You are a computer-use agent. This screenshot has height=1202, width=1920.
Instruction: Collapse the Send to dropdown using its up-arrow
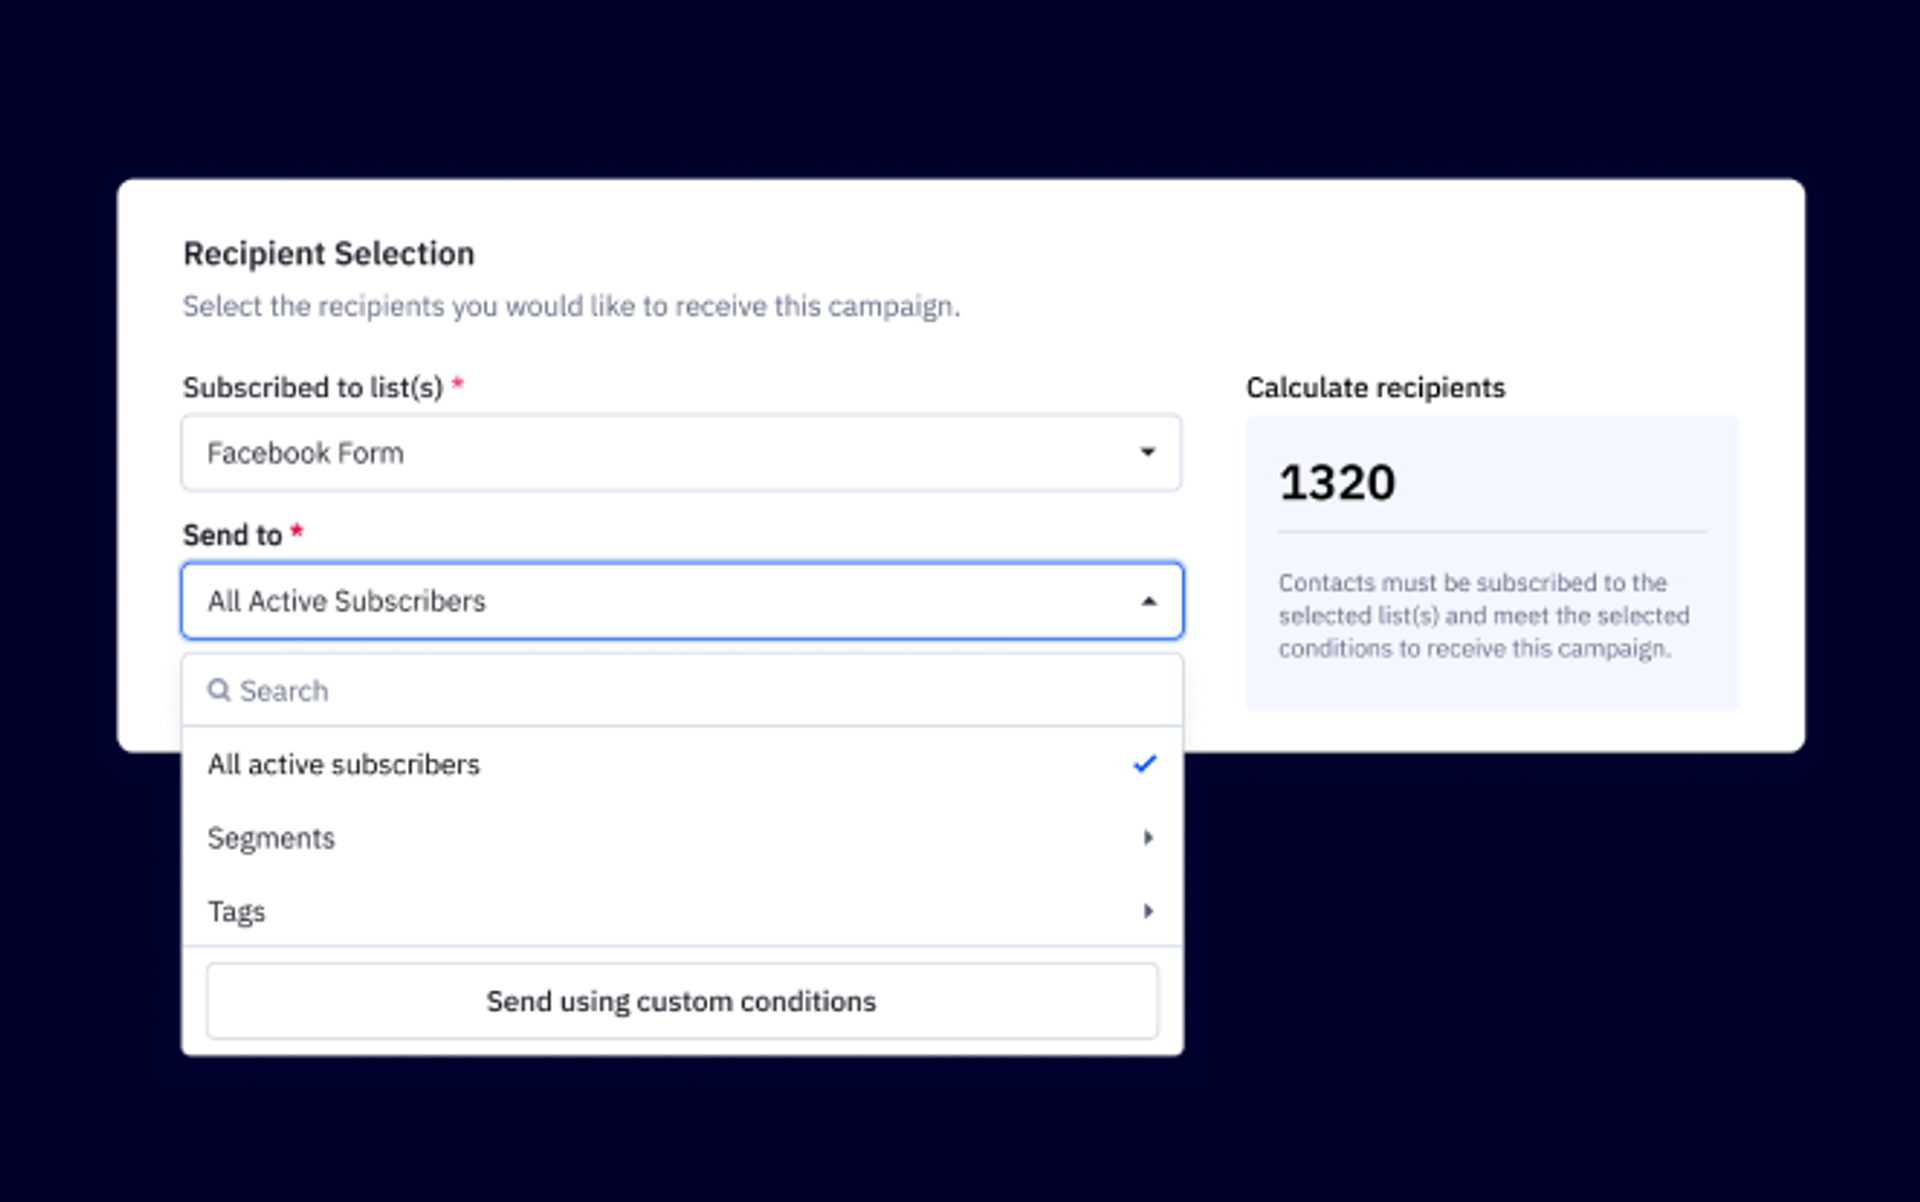tap(1149, 601)
